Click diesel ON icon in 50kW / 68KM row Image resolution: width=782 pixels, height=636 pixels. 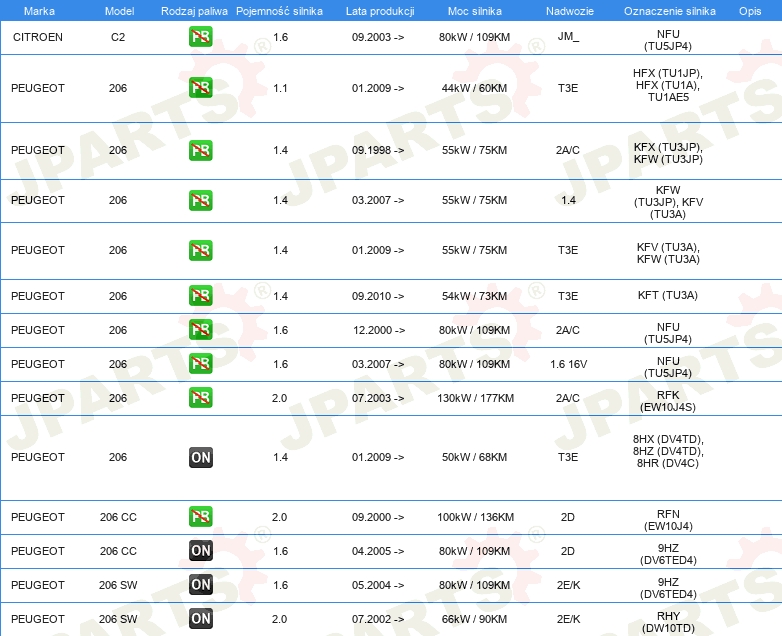(200, 457)
